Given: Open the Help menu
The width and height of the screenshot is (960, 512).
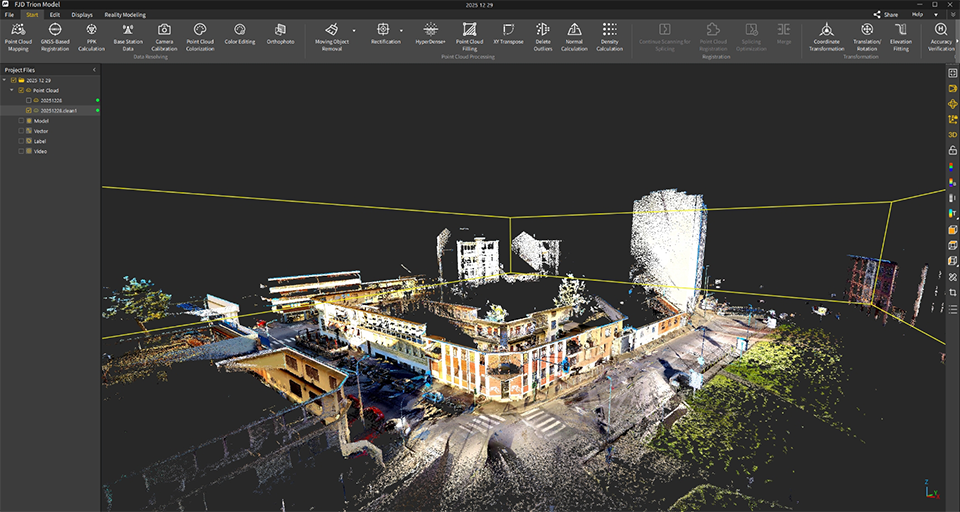Looking at the screenshot, I should 917,15.
